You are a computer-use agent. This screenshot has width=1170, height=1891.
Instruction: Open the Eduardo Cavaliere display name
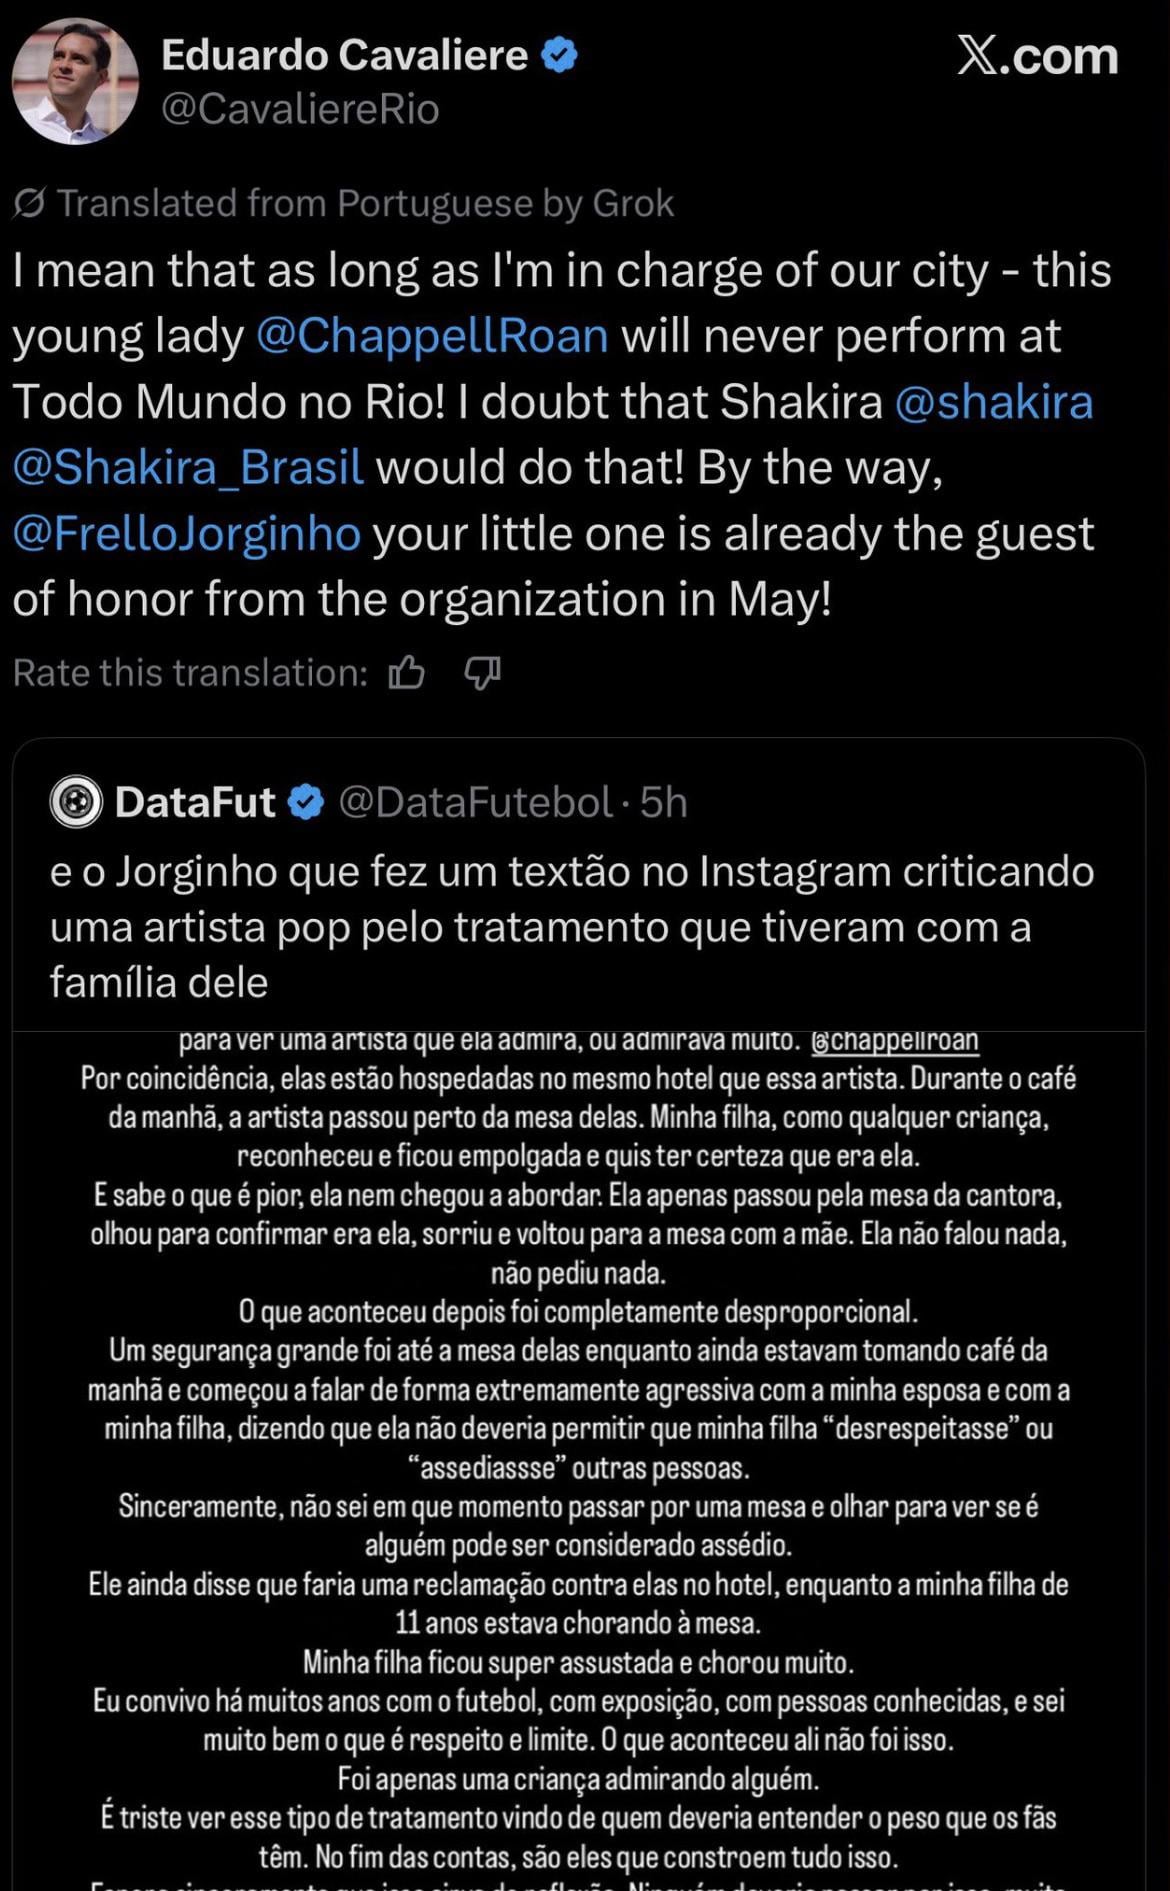(x=344, y=56)
